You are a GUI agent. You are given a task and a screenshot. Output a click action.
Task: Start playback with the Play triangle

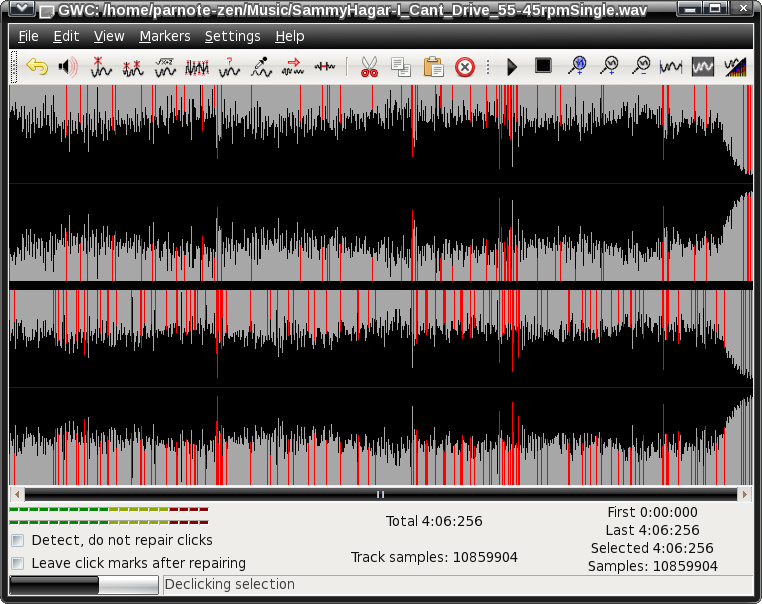pyautogui.click(x=512, y=67)
